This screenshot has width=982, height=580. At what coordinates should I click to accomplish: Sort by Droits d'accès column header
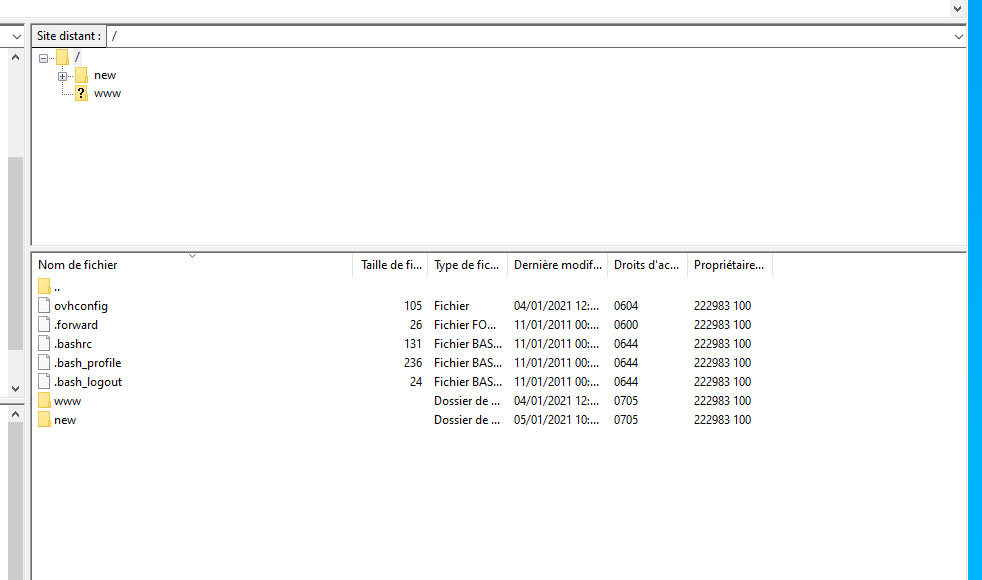point(646,265)
